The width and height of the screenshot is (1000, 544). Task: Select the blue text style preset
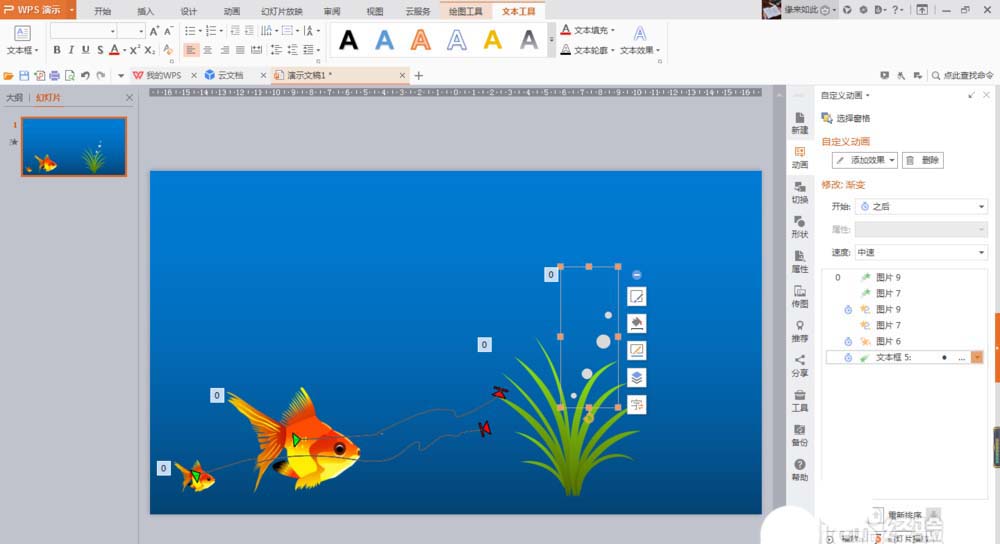pos(384,40)
